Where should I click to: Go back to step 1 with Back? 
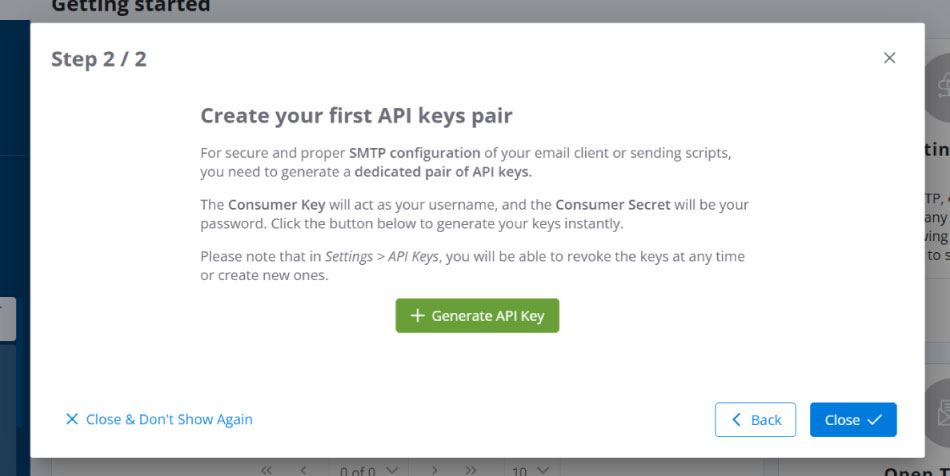[x=755, y=420]
